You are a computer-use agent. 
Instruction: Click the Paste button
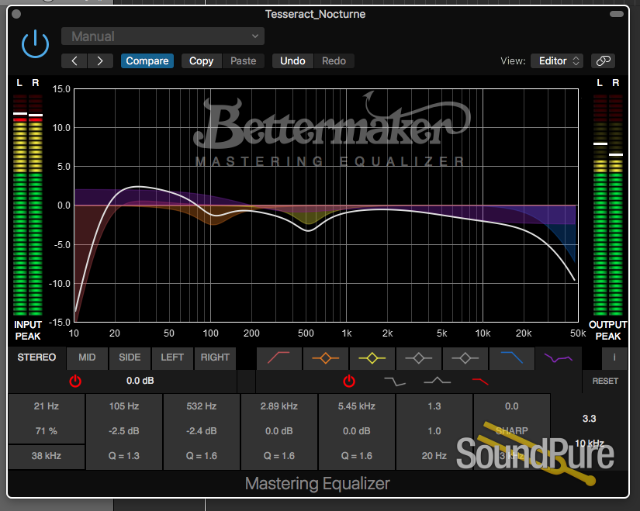(x=243, y=61)
